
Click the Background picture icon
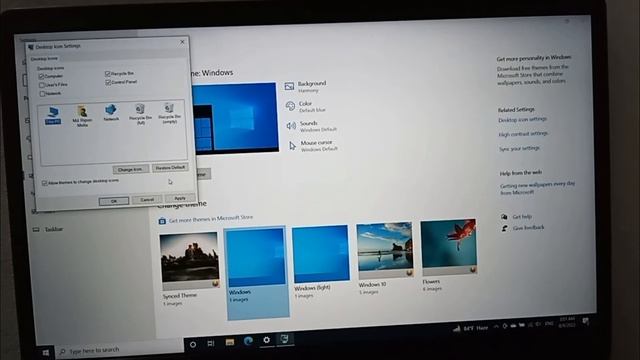click(289, 86)
